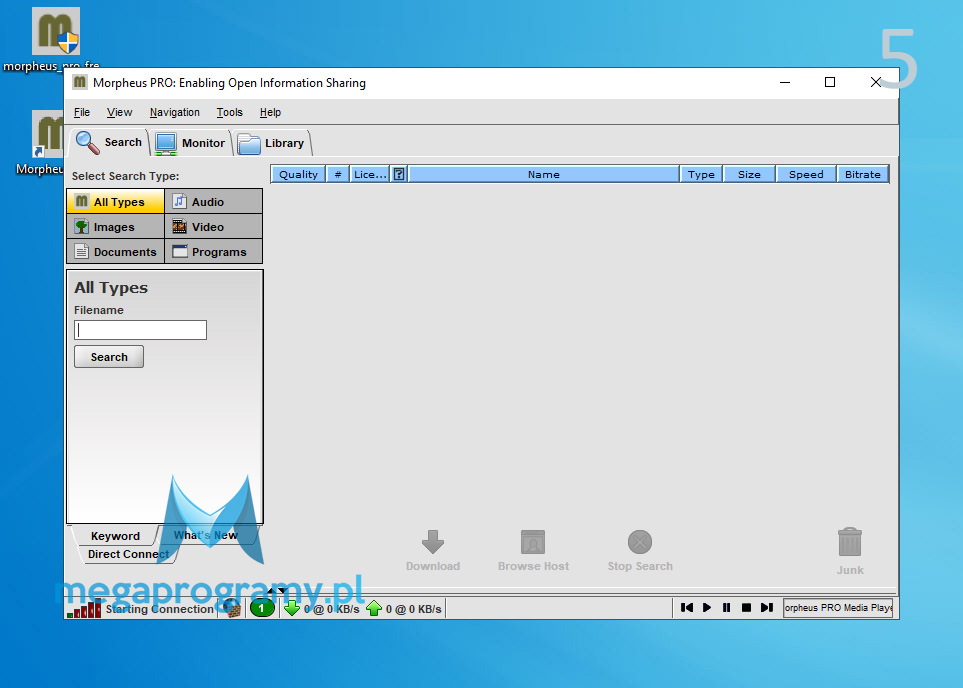The image size is (963, 688).
Task: Select Audio search type
Action: point(214,201)
